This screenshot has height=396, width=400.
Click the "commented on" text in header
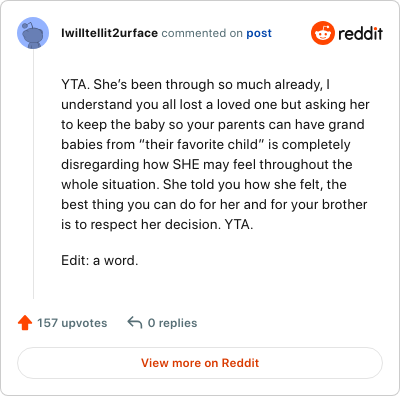202,33
